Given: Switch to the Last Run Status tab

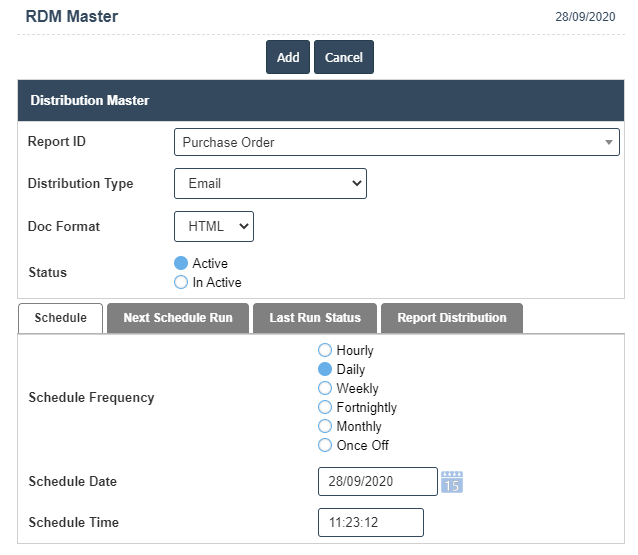Looking at the screenshot, I should click(x=315, y=318).
